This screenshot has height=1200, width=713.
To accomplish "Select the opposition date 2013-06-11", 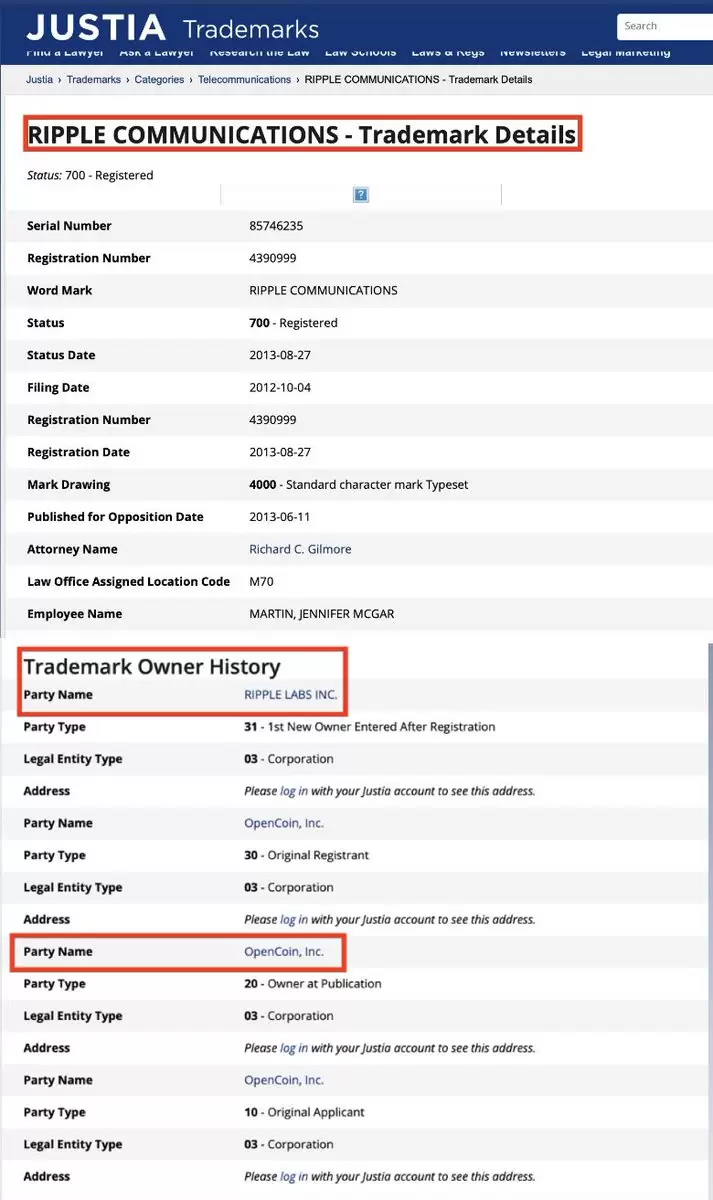I will coord(280,517).
